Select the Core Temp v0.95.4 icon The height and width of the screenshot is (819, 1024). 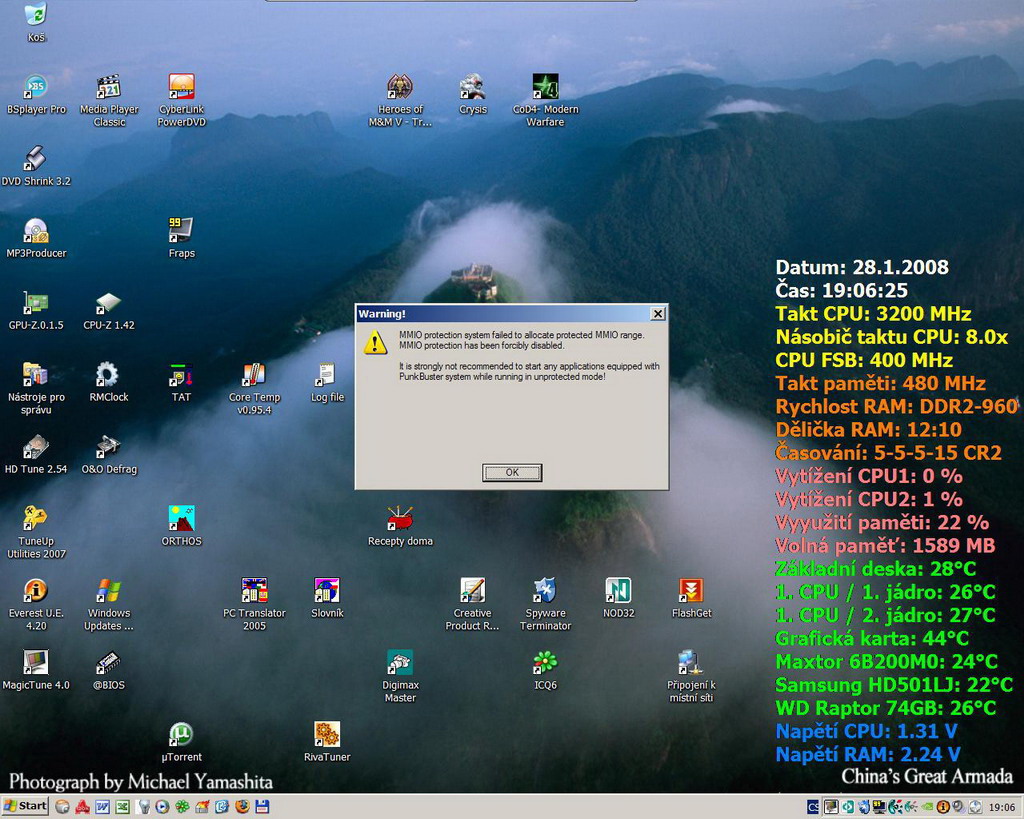click(x=254, y=376)
